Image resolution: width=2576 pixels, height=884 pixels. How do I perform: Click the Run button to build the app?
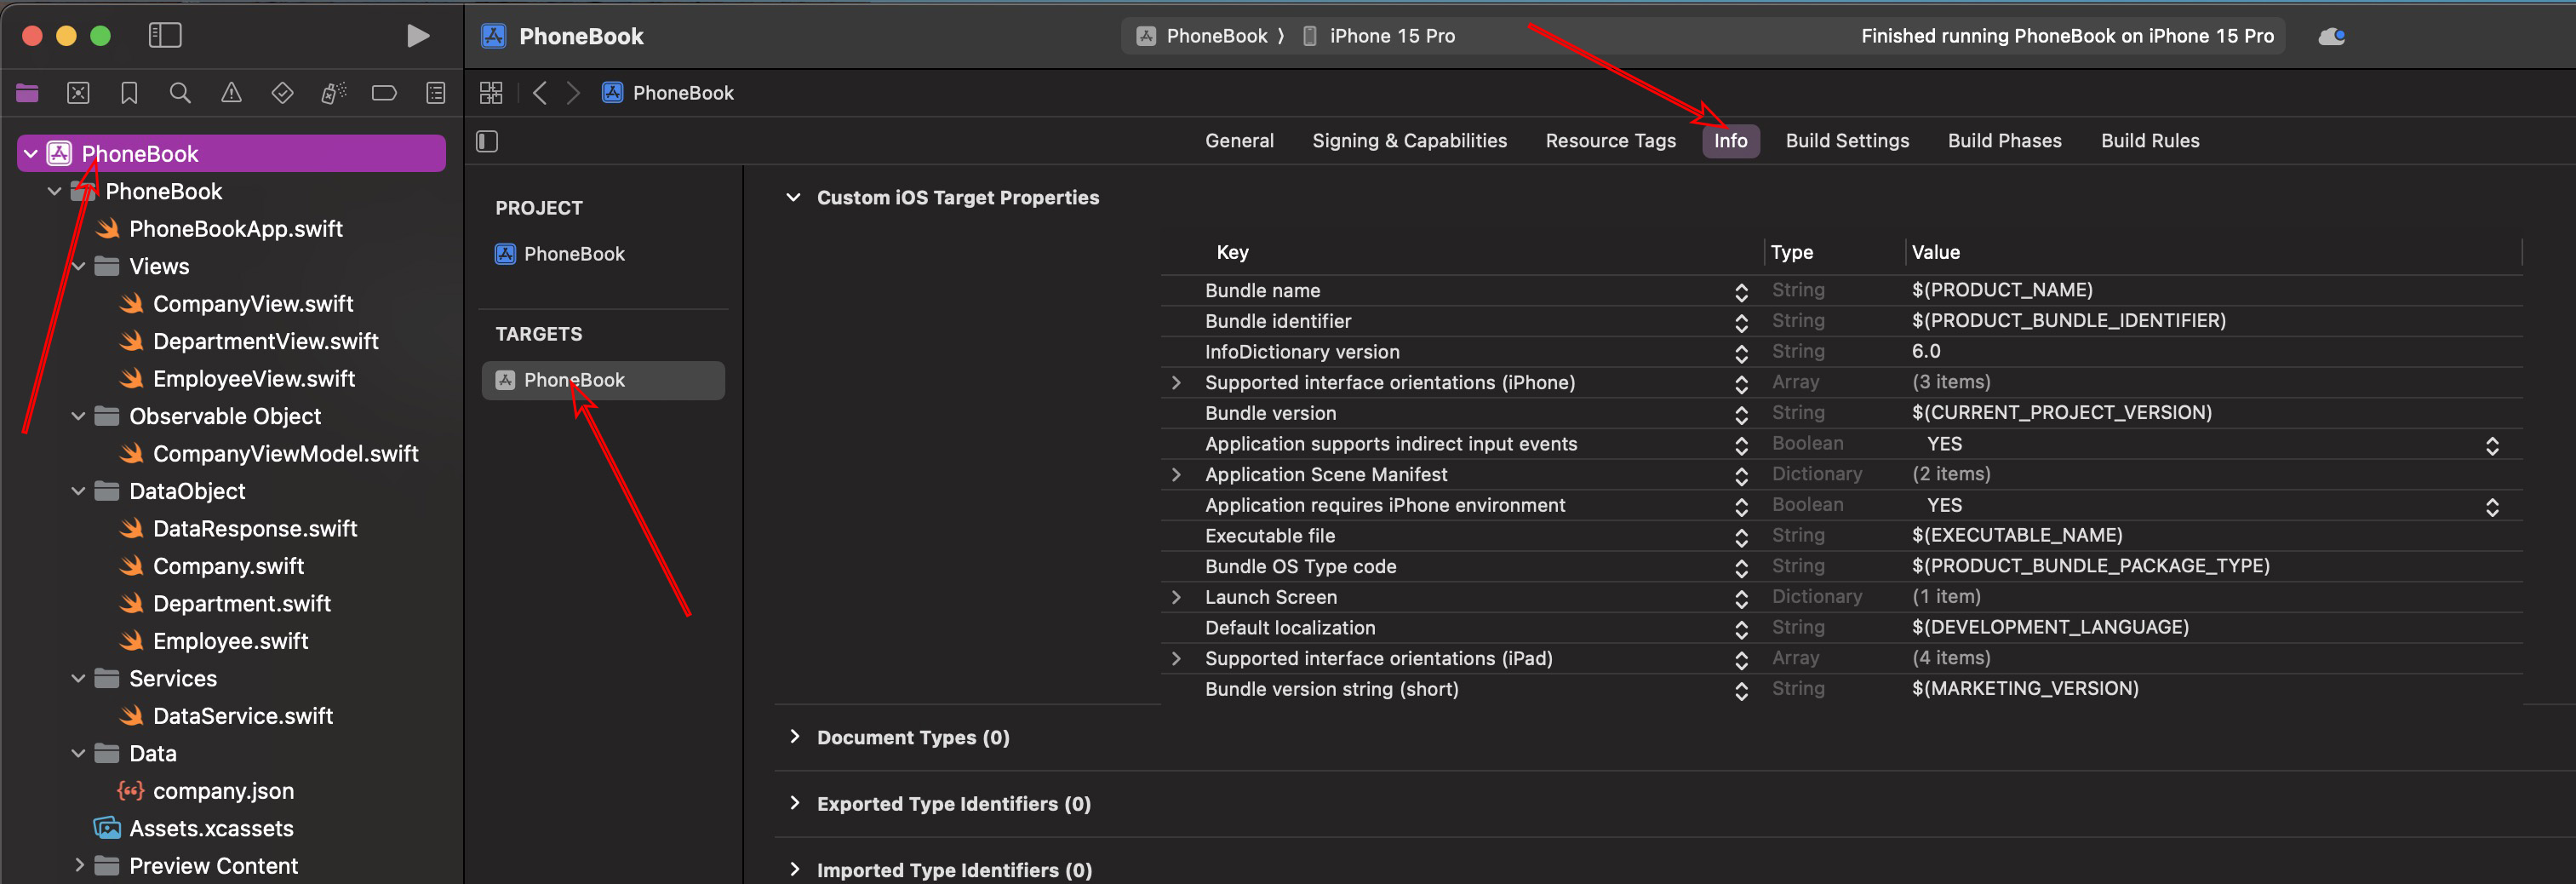(418, 35)
